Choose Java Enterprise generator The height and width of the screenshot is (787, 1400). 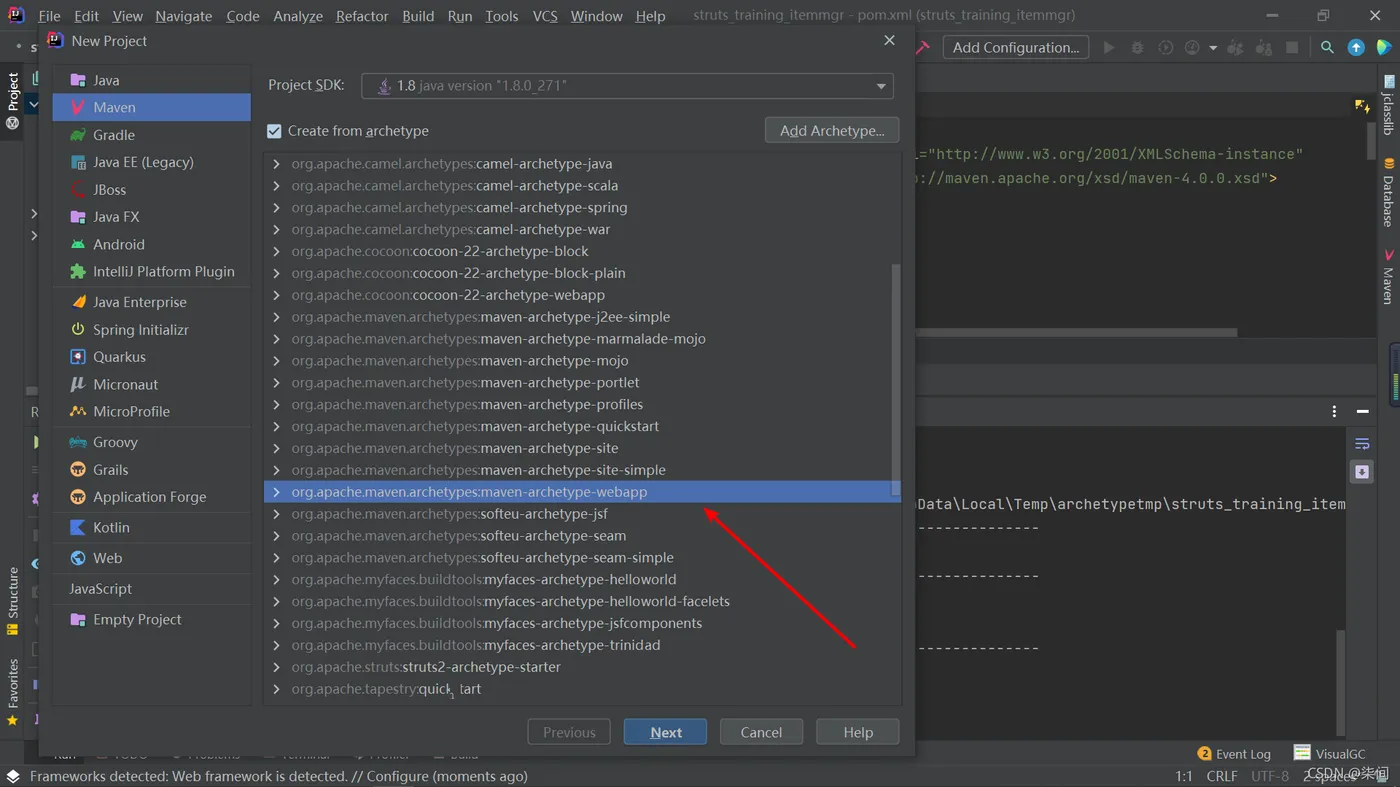pyautogui.click(x=151, y=302)
